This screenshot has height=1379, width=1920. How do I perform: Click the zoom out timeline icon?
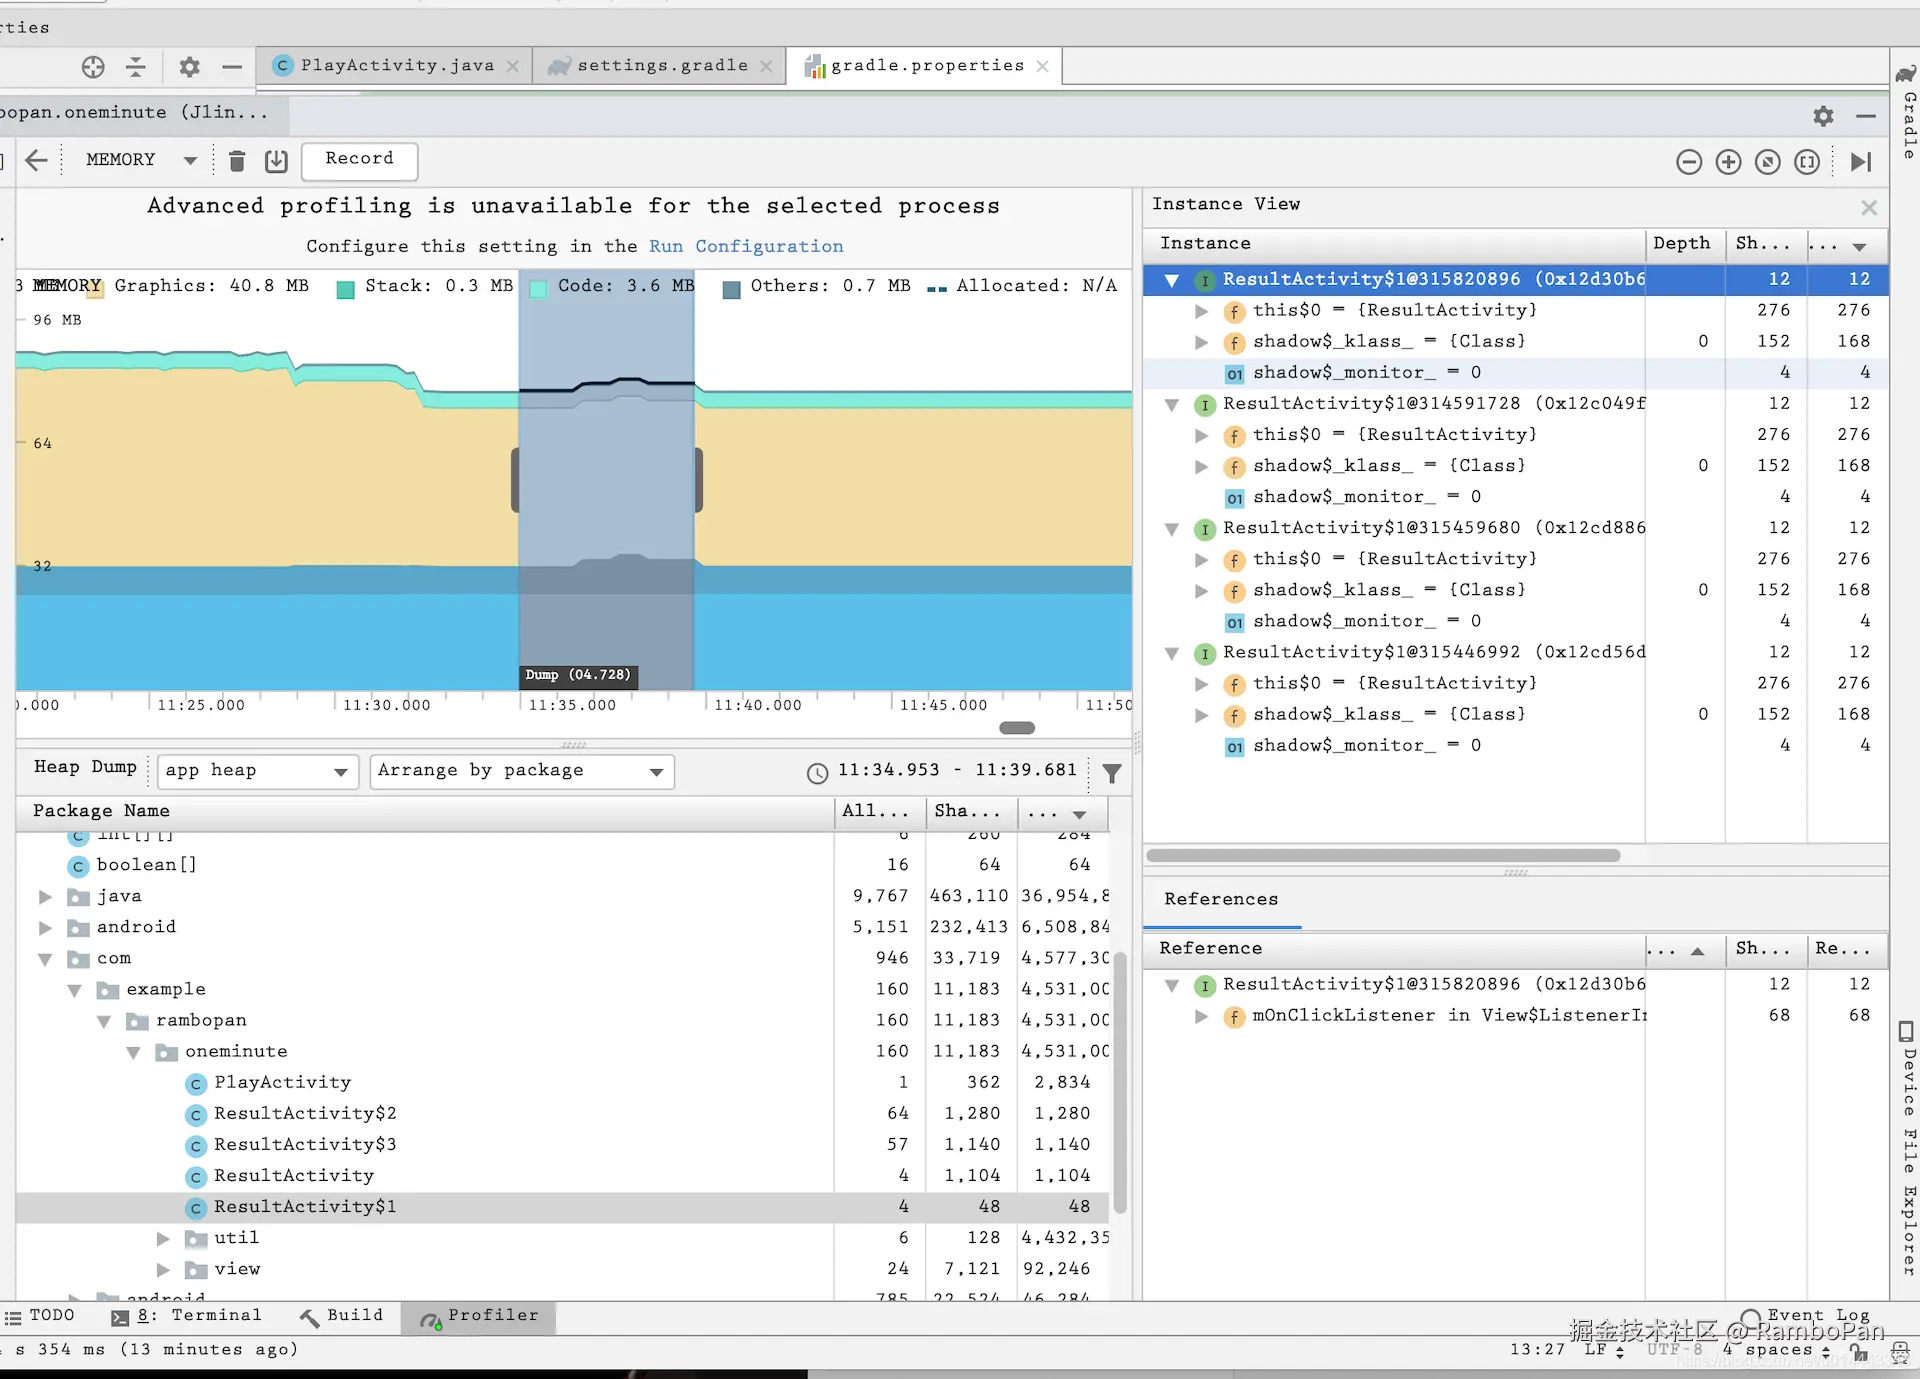tap(1689, 162)
